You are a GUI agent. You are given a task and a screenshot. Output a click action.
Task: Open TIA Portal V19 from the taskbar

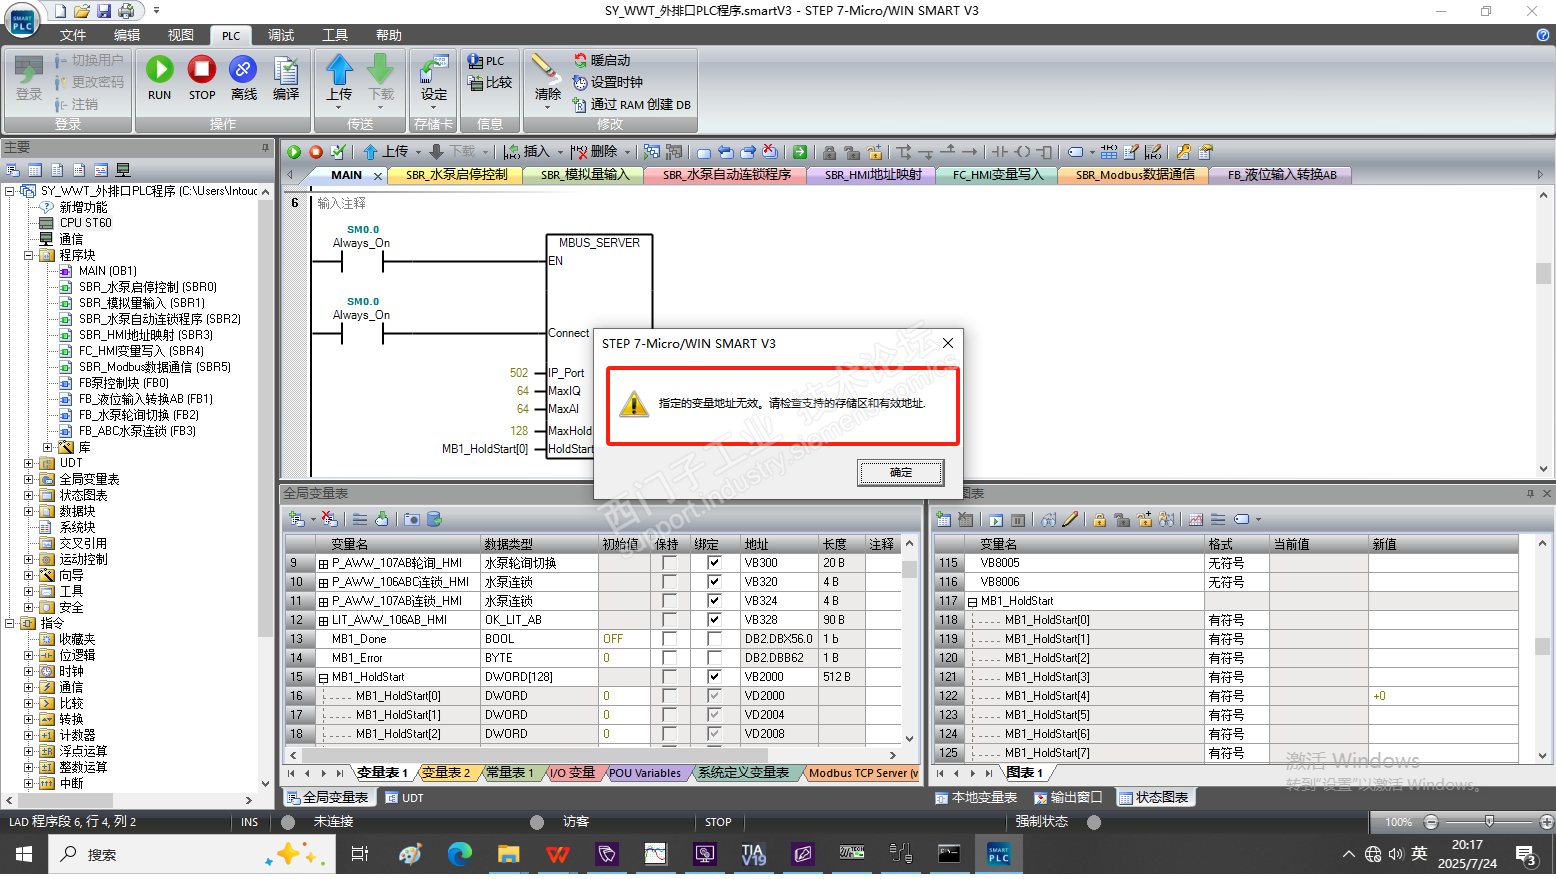coord(753,854)
